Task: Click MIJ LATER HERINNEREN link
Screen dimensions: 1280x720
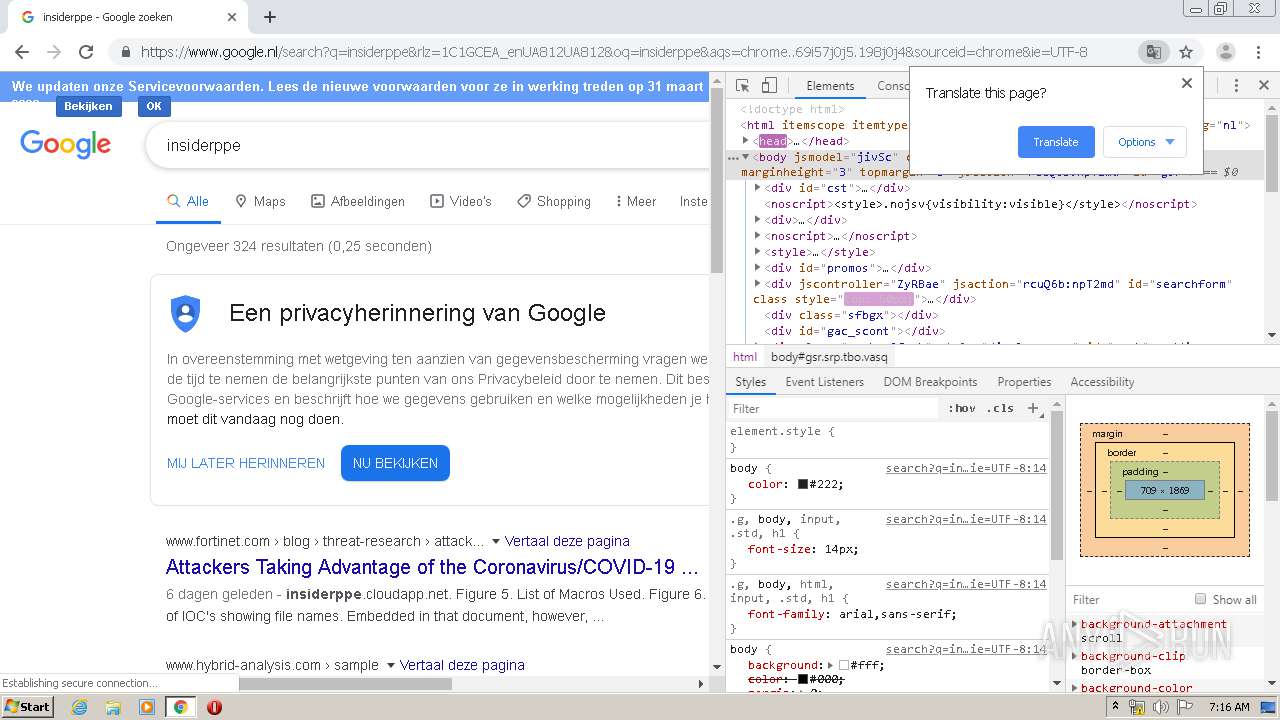Action: (x=246, y=463)
